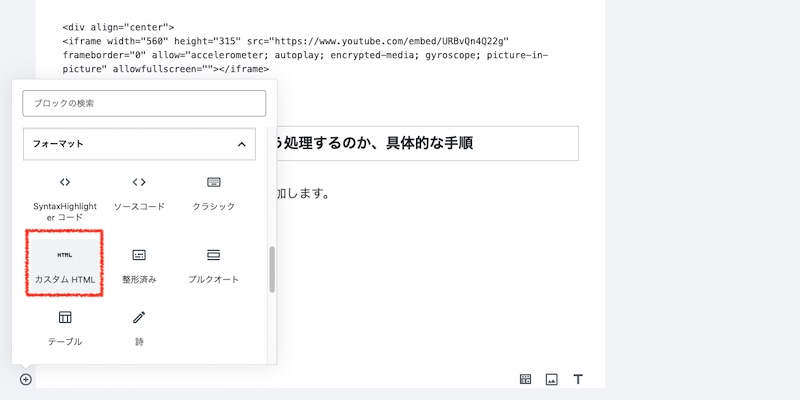The height and width of the screenshot is (400, 800).
Task: Insert a テーブル block
Action: click(x=65, y=328)
